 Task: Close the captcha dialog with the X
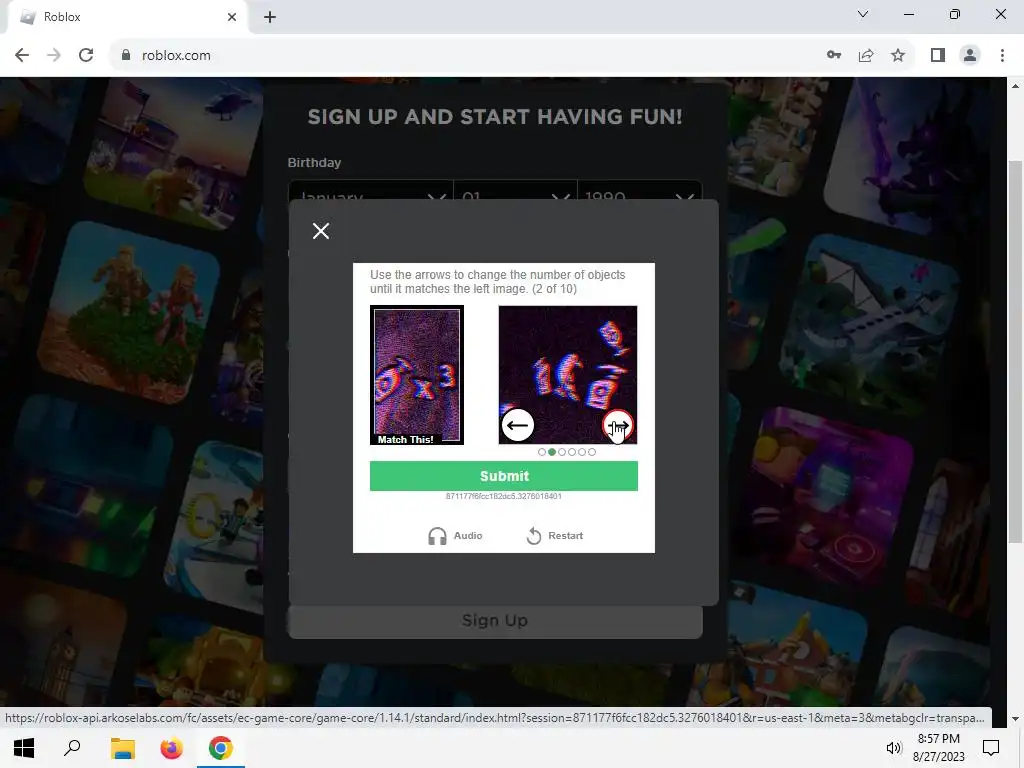pos(321,231)
